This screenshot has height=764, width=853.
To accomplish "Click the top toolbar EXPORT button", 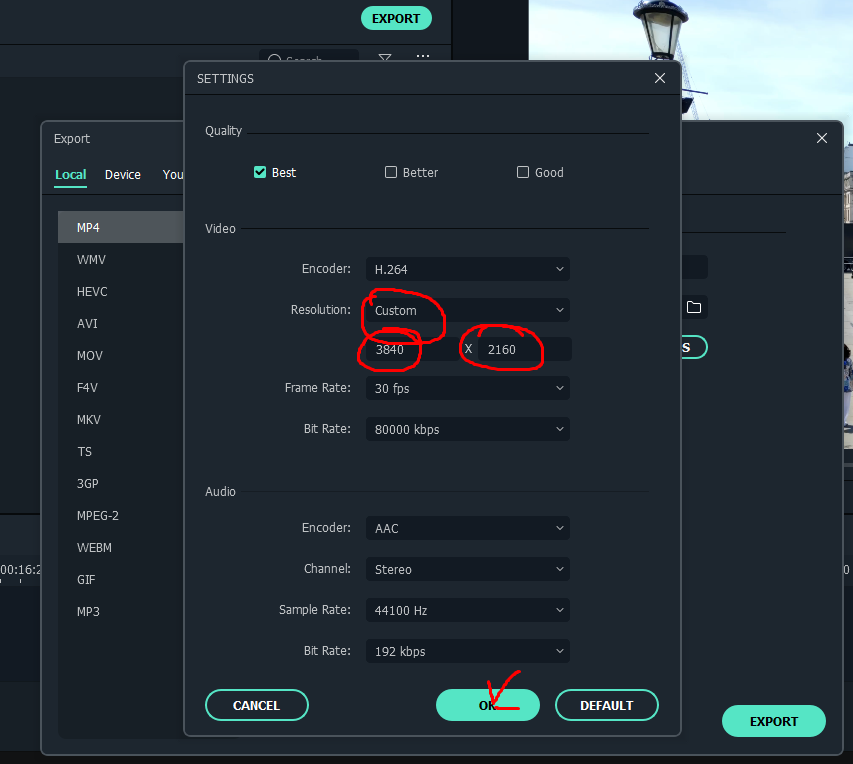I will click(396, 19).
